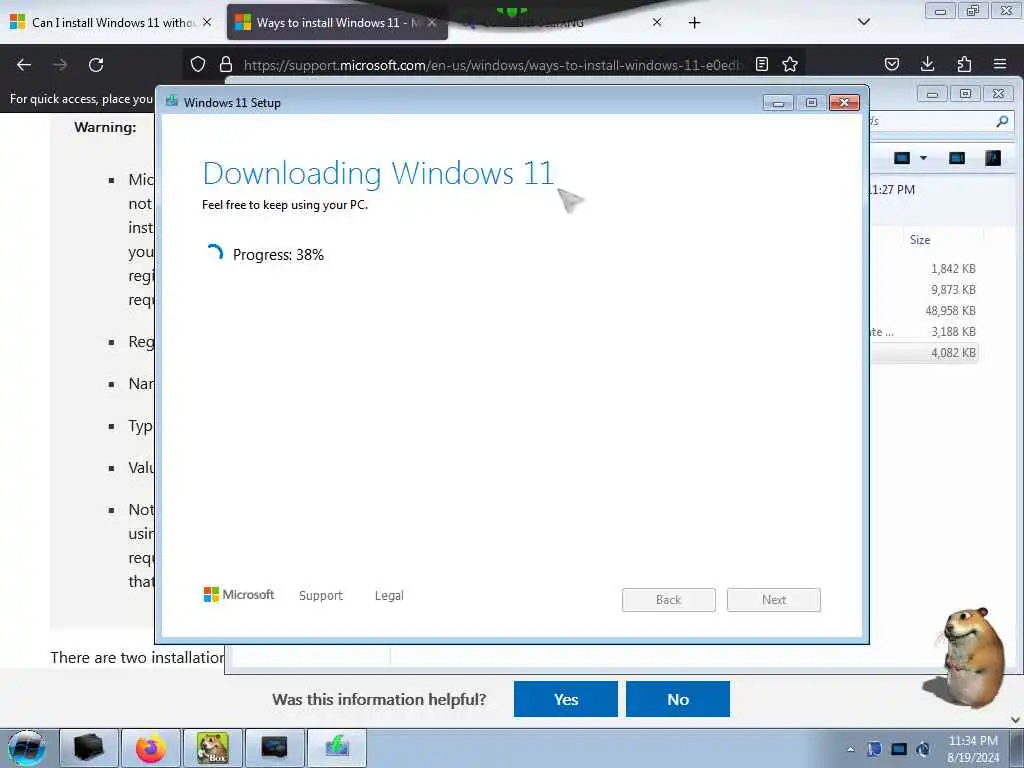Image resolution: width=1024 pixels, height=768 pixels.
Task: Open the extensions puzzle icon
Action: (964, 64)
